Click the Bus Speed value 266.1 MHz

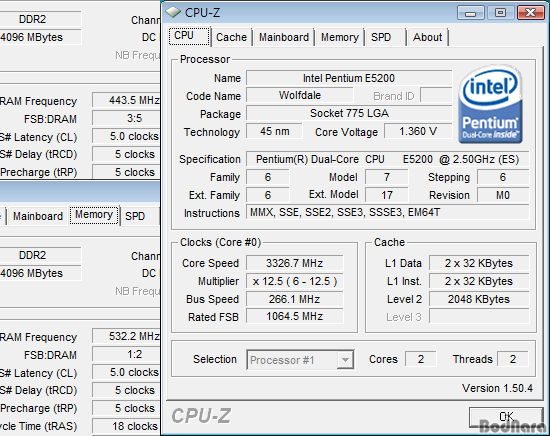coord(294,299)
